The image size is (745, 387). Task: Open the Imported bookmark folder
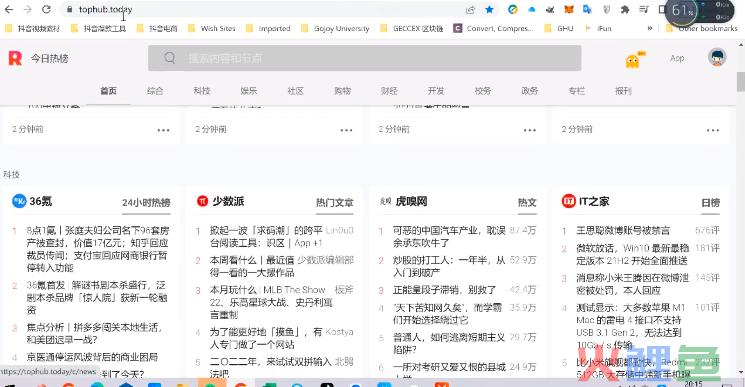(x=268, y=28)
